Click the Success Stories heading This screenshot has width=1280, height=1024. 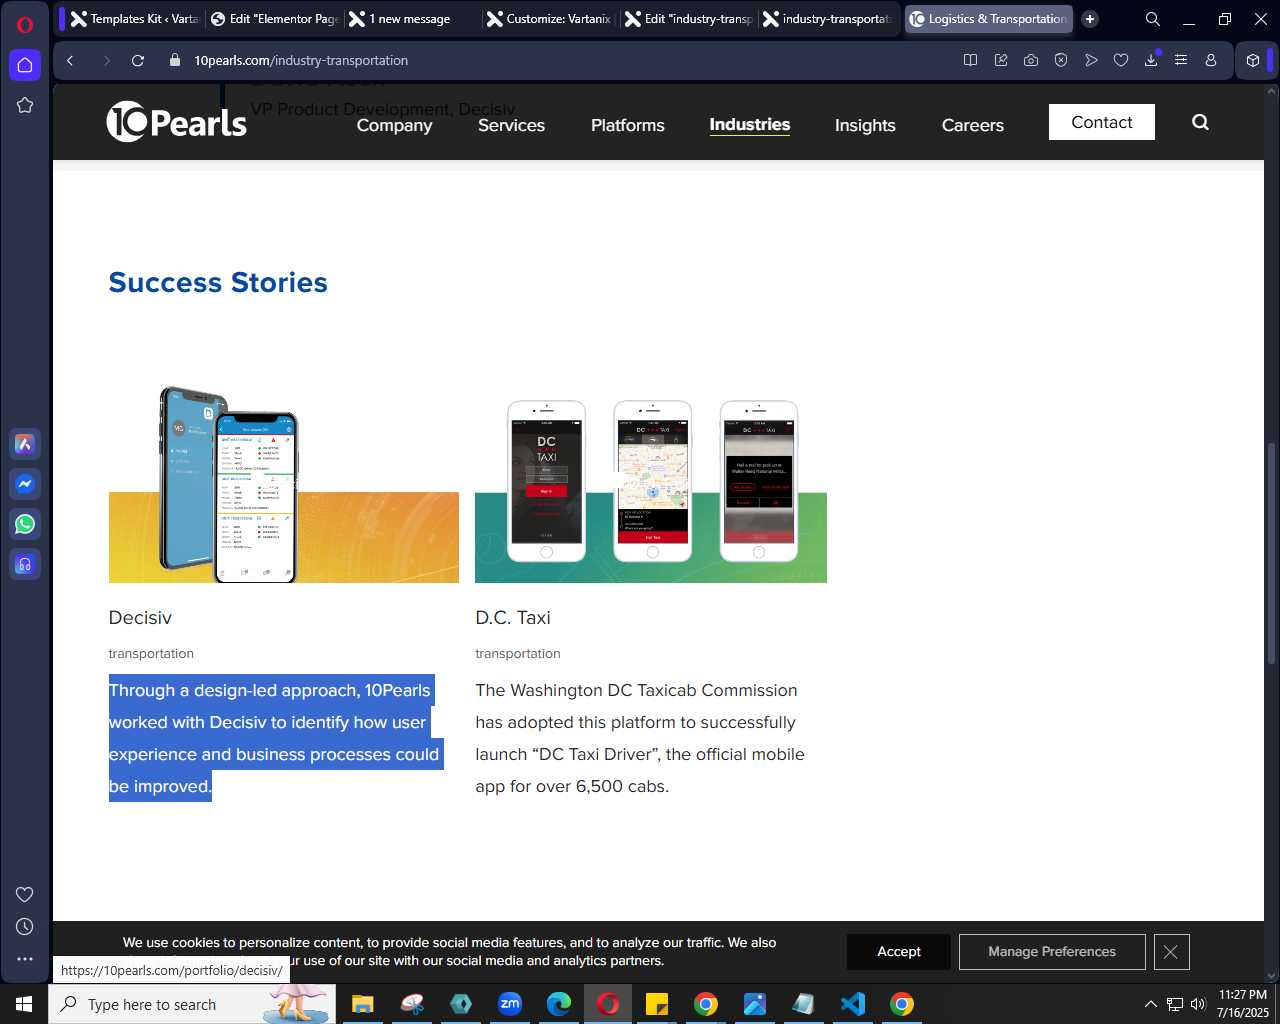click(218, 283)
